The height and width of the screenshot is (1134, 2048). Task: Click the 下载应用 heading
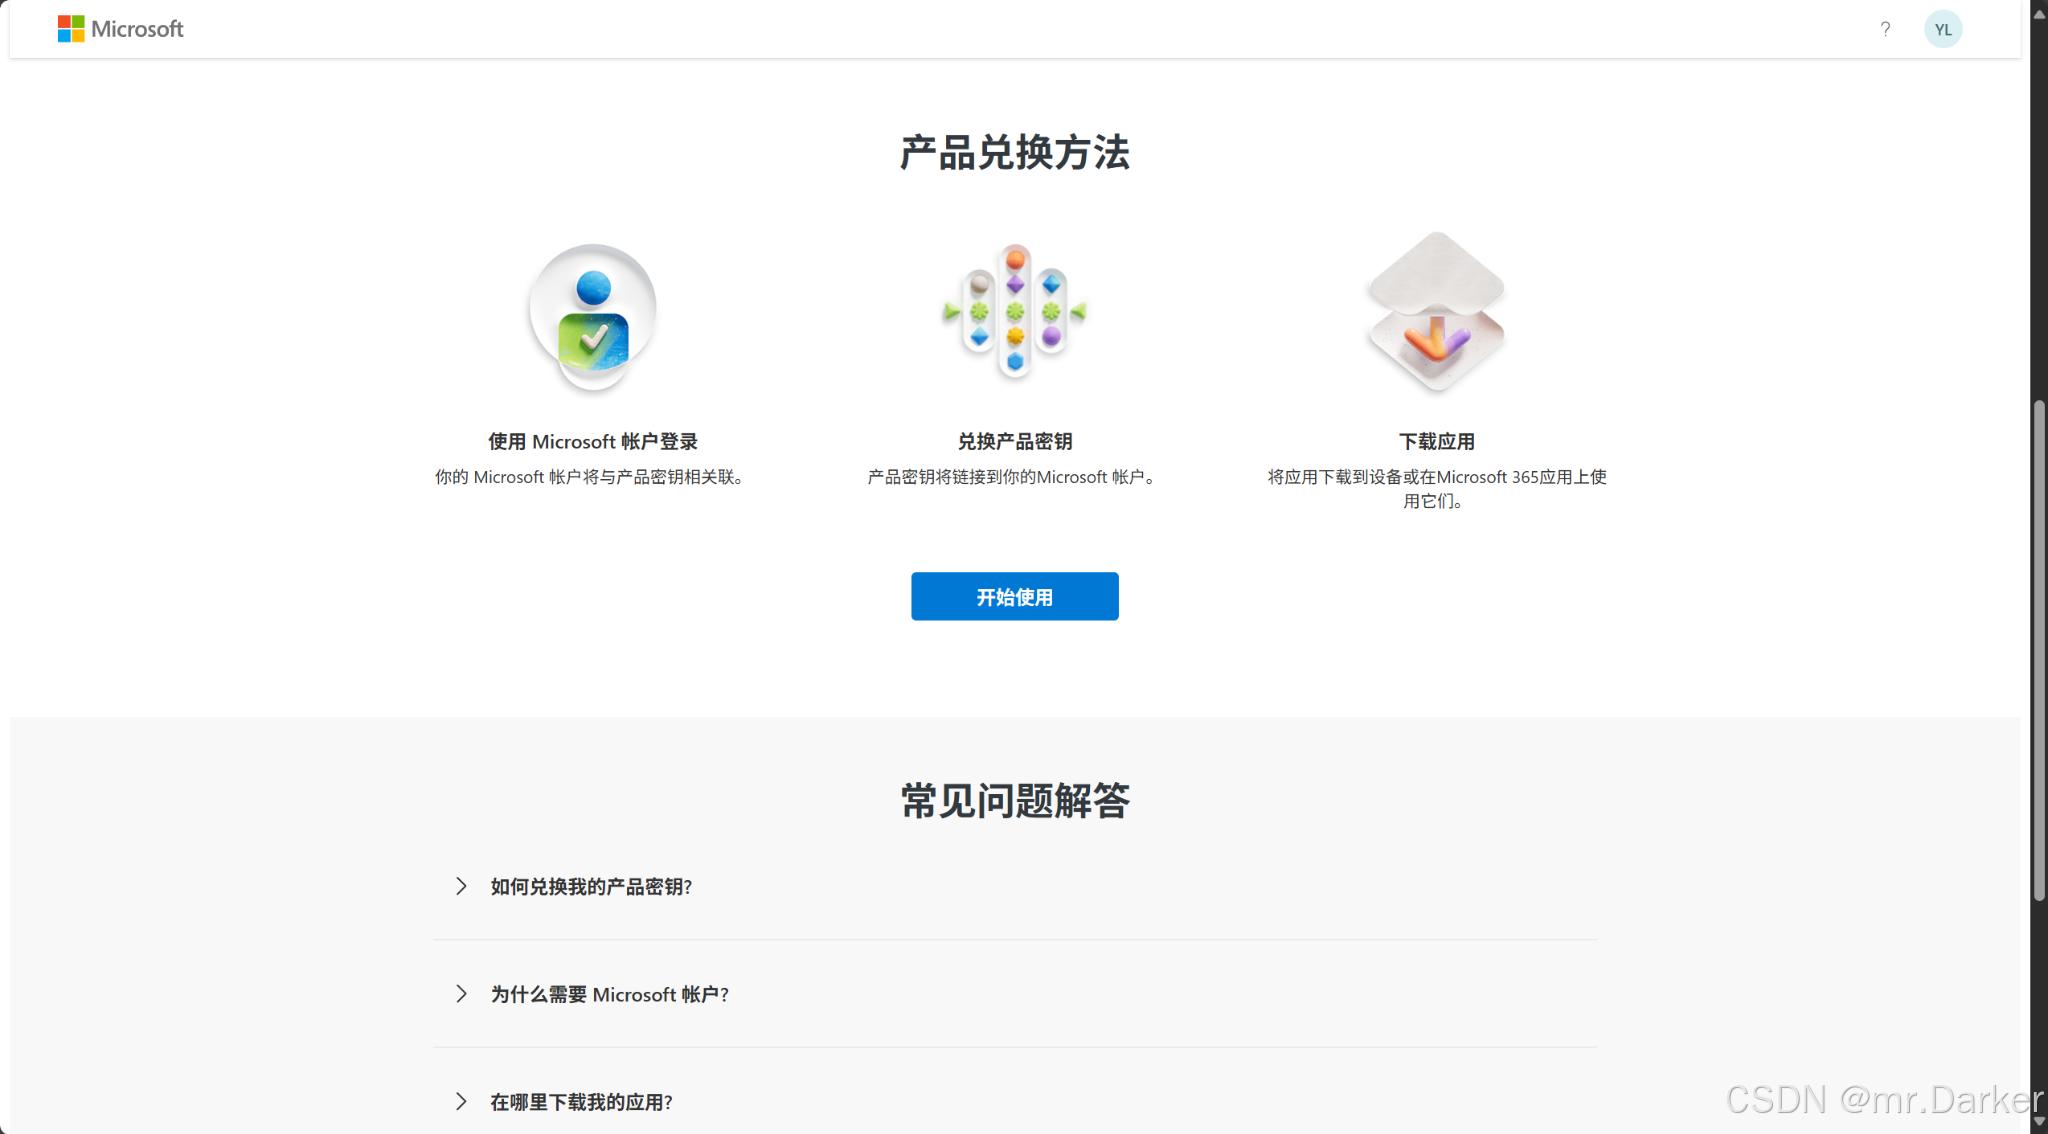click(1436, 442)
